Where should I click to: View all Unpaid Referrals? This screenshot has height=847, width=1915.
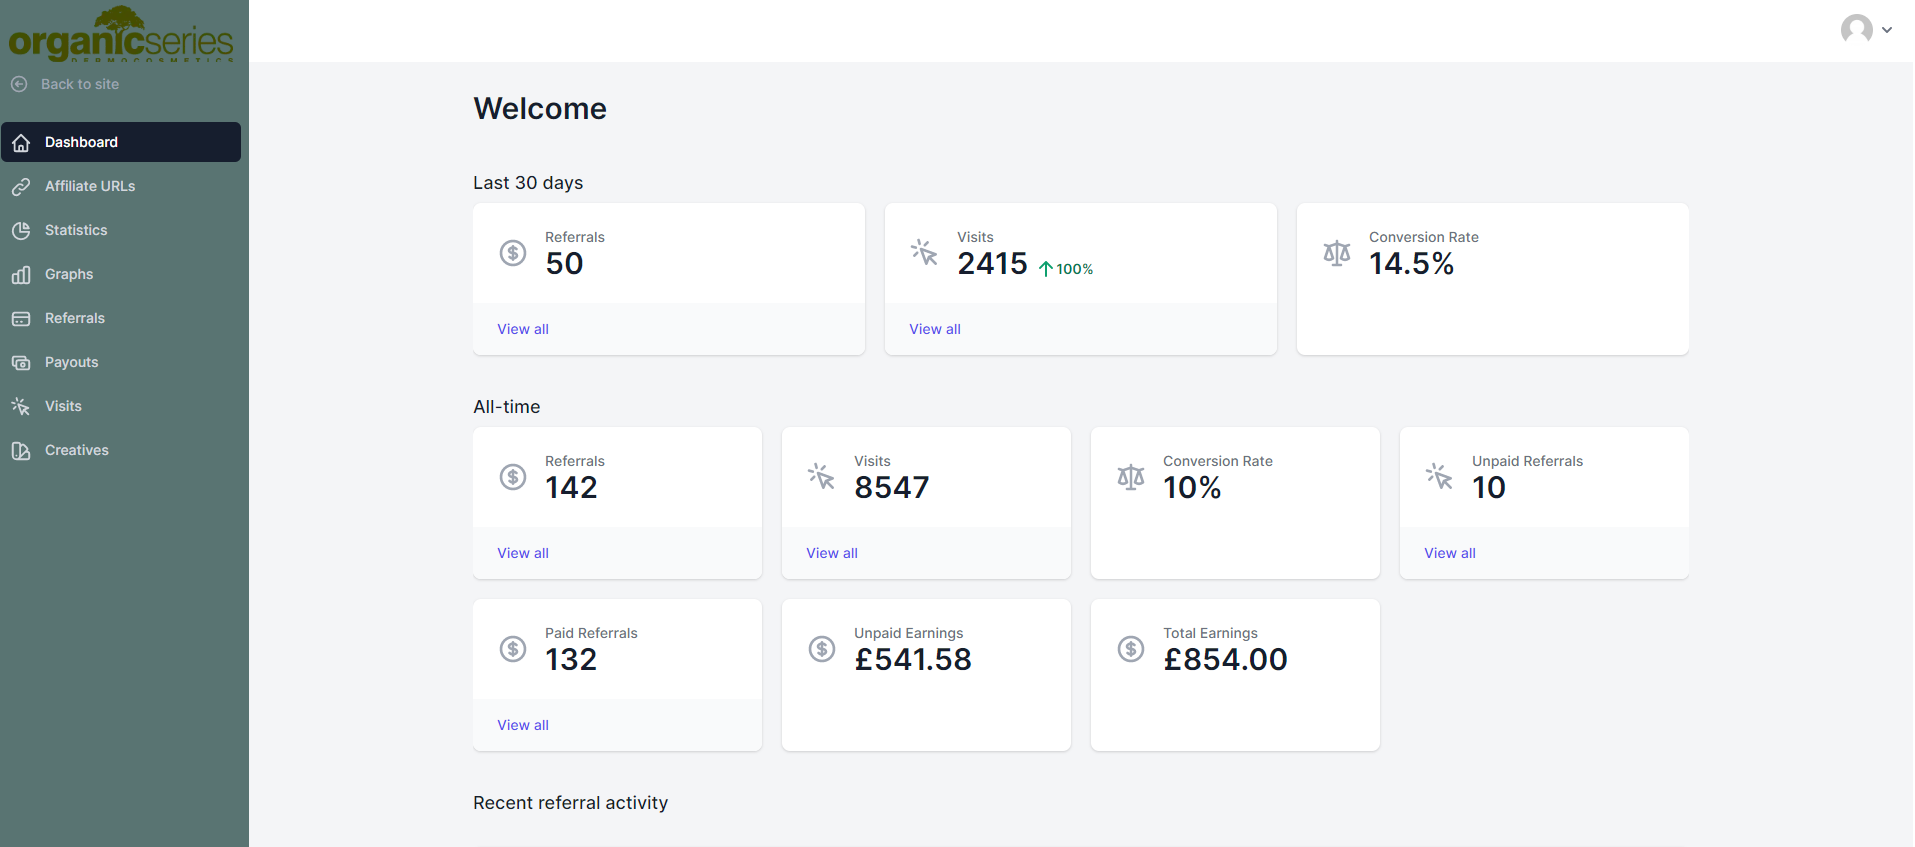(1450, 553)
